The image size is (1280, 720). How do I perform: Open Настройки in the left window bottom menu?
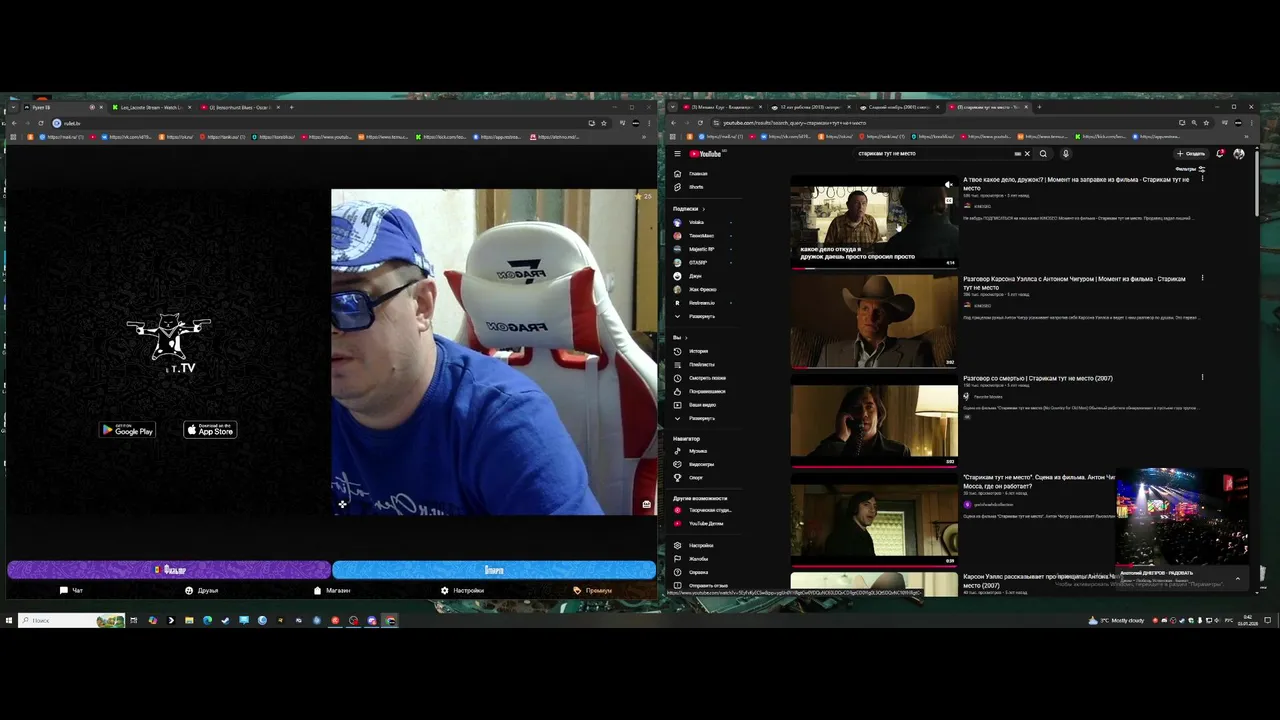[x=462, y=590]
